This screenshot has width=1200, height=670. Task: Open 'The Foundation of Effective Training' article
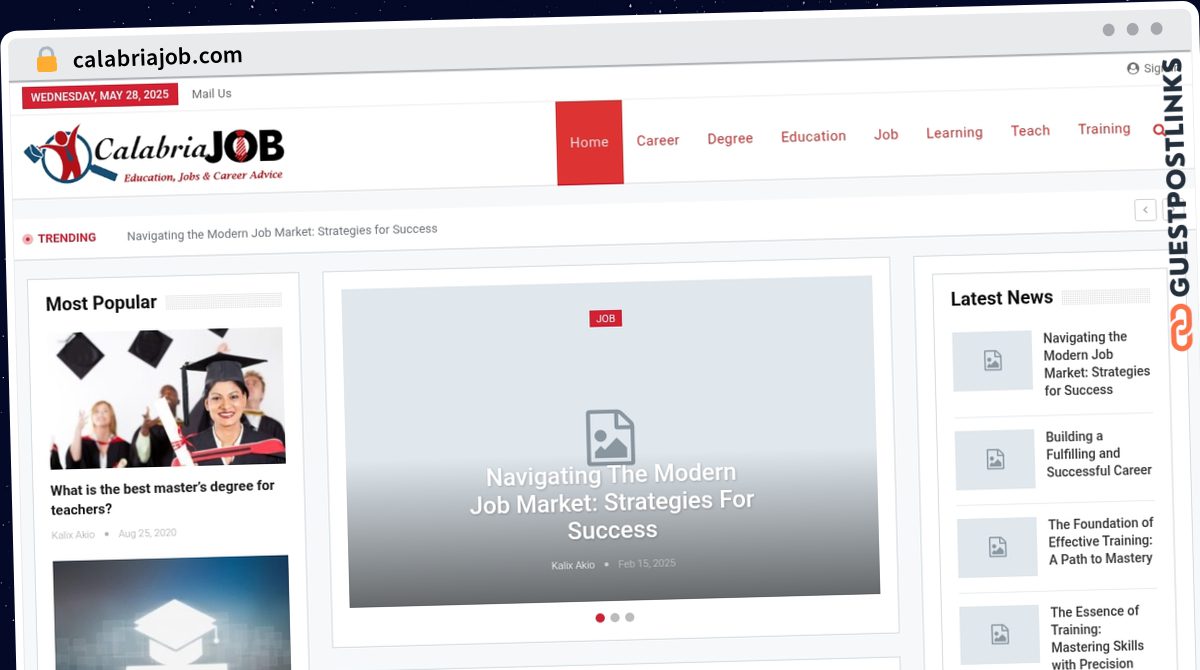tap(1101, 541)
